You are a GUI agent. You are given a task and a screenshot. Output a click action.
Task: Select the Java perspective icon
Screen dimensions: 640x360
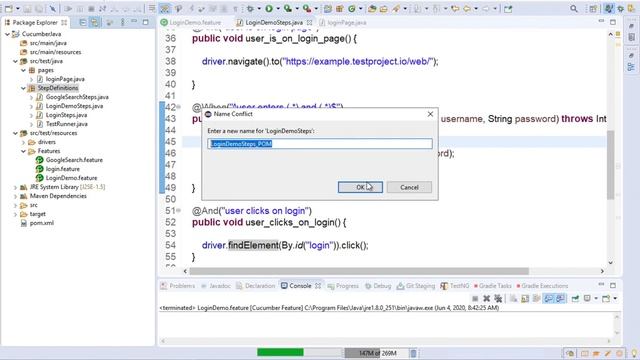[x=609, y=9]
